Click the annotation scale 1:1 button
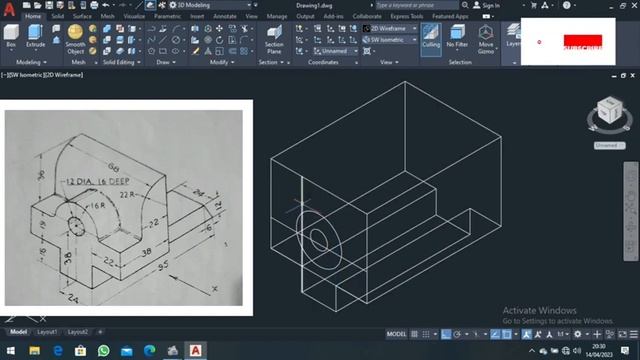This screenshot has width=640, height=360. [x=563, y=334]
